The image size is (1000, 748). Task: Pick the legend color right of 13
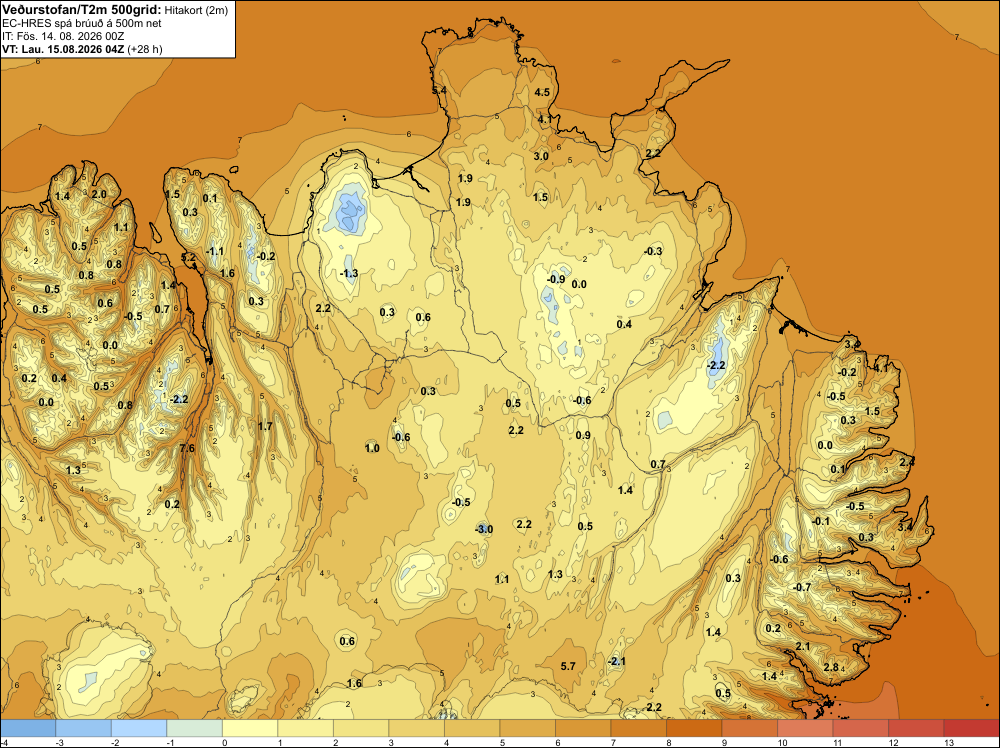click(971, 728)
